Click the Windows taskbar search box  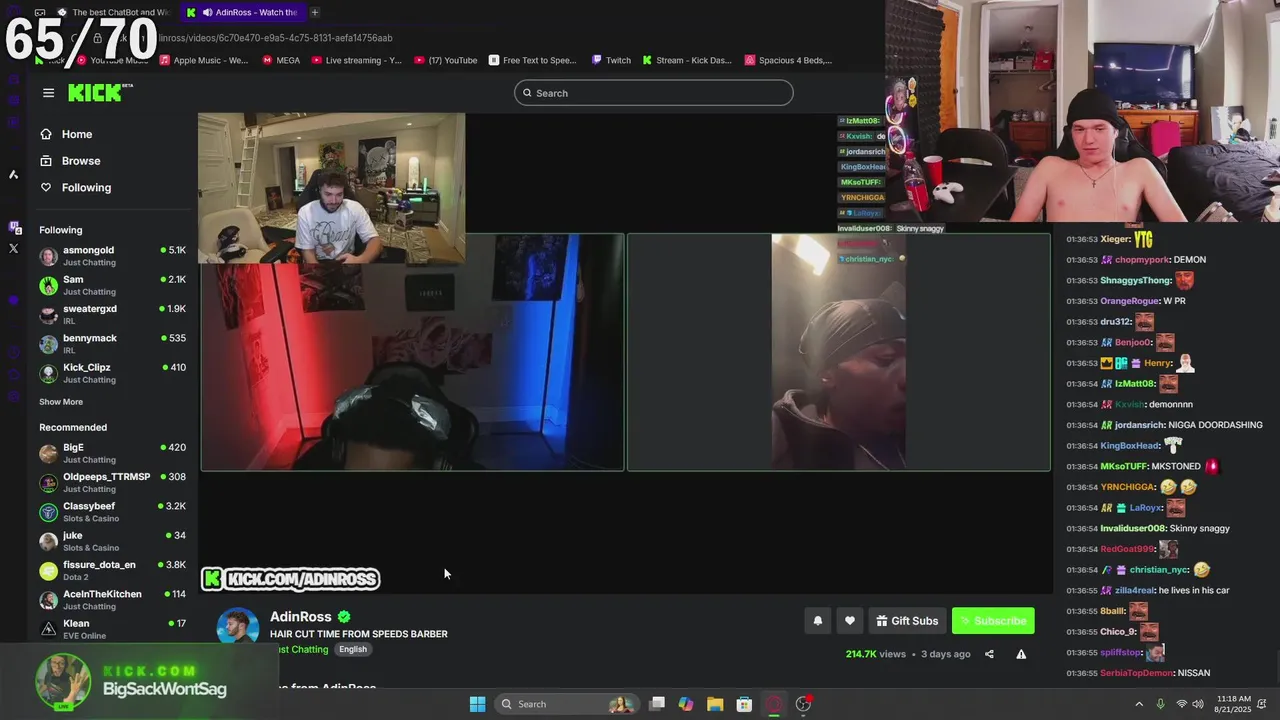click(x=567, y=704)
